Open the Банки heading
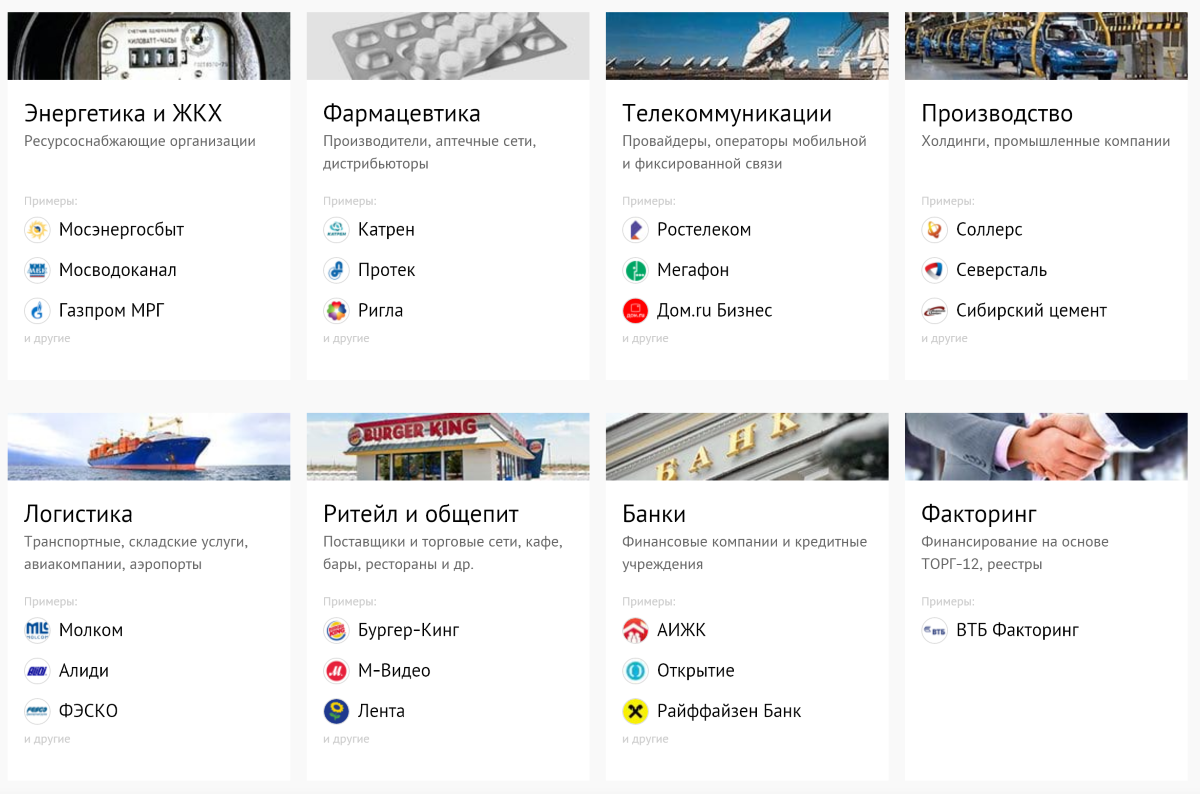 pos(654,514)
